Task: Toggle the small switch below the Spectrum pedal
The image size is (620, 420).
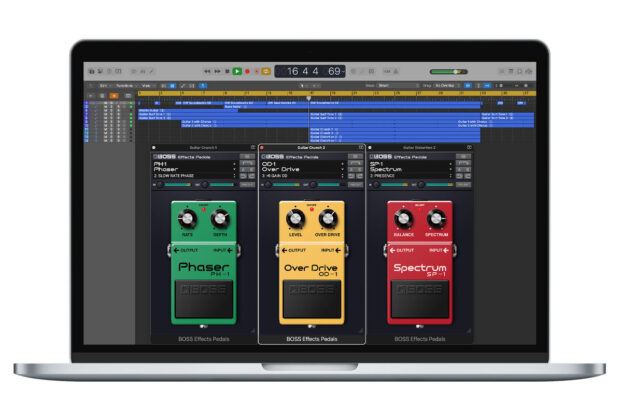Action: 420,327
